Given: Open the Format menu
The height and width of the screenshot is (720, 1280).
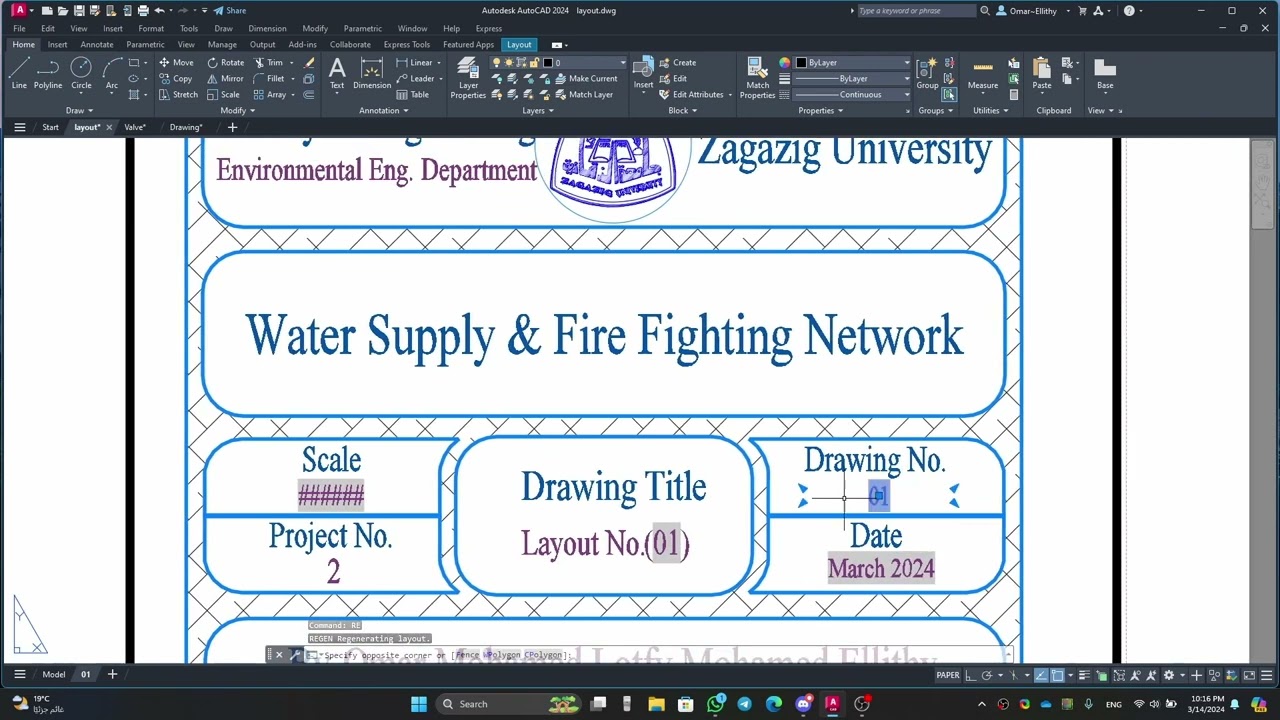Looking at the screenshot, I should click(x=151, y=28).
